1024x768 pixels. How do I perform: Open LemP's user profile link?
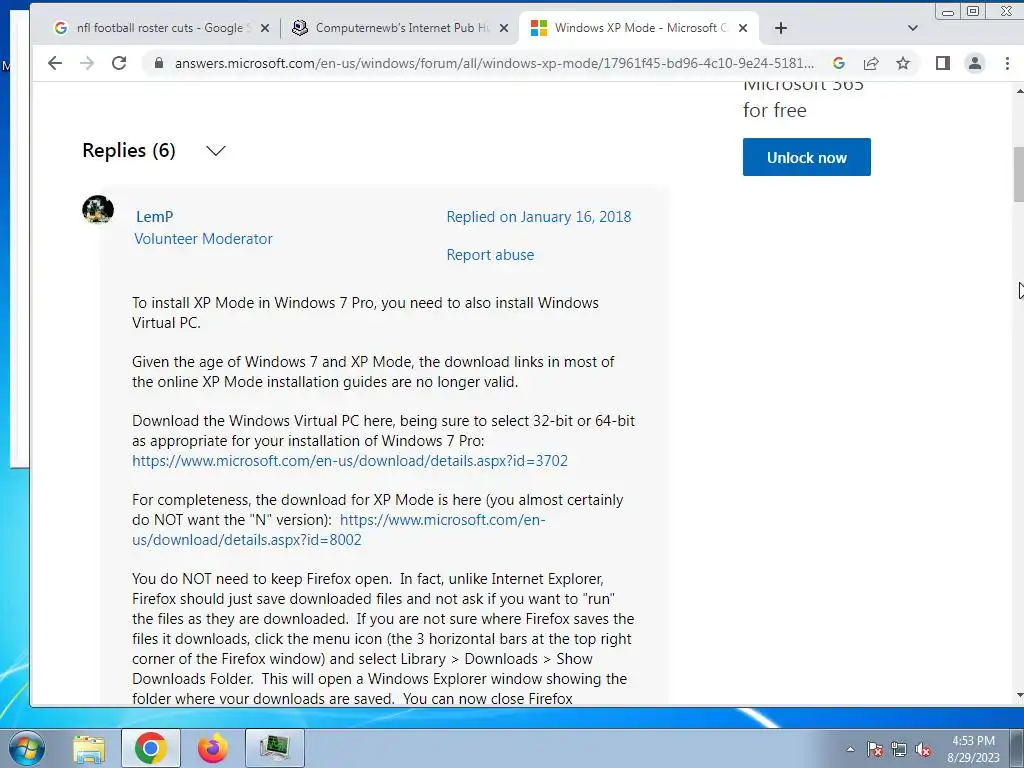[x=154, y=217]
